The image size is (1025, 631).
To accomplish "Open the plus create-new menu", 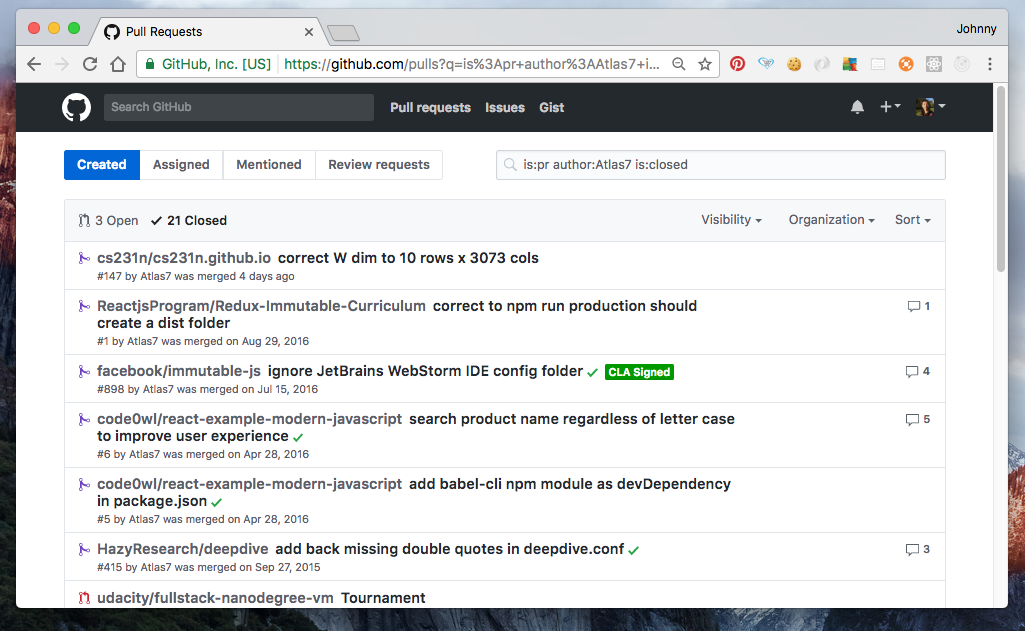I will [890, 107].
